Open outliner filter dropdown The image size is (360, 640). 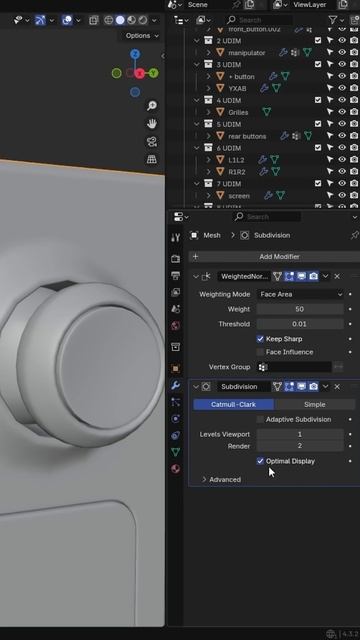[x=337, y=20]
